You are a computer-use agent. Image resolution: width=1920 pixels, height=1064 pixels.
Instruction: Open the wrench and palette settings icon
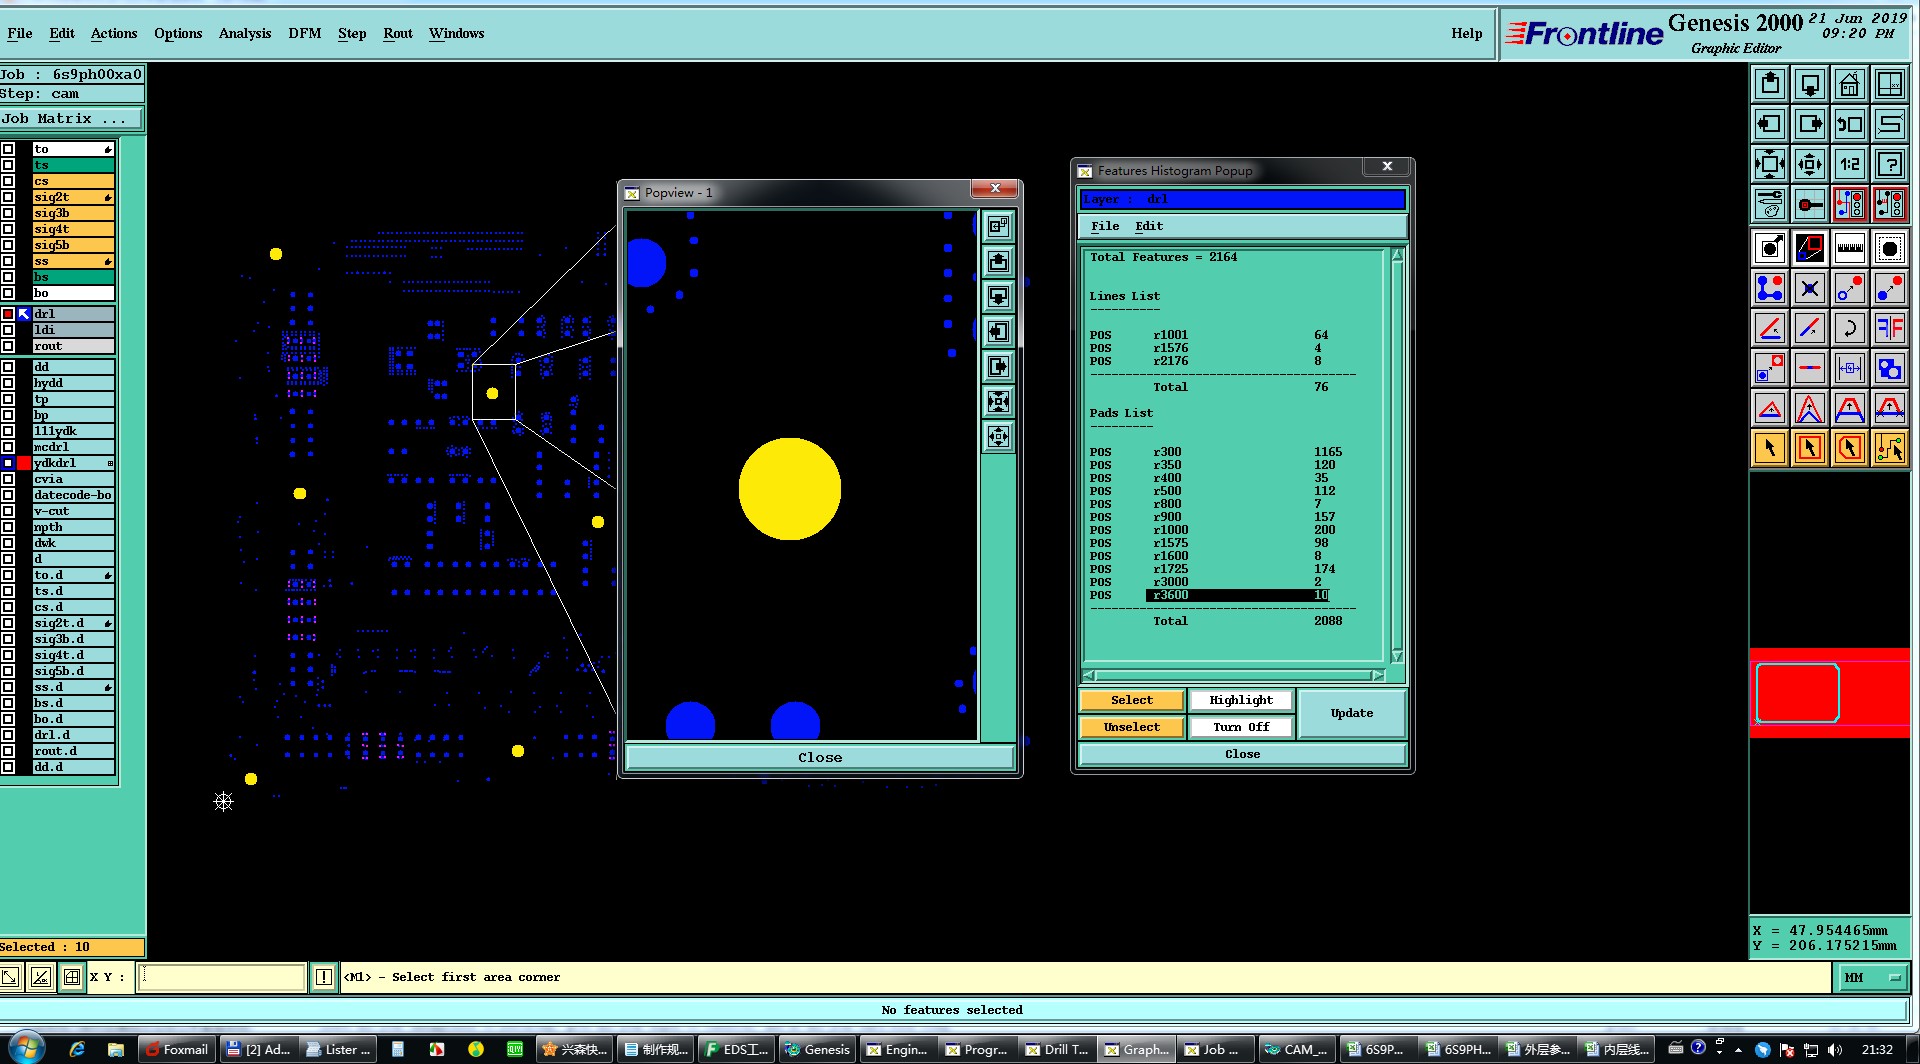tap(1770, 204)
